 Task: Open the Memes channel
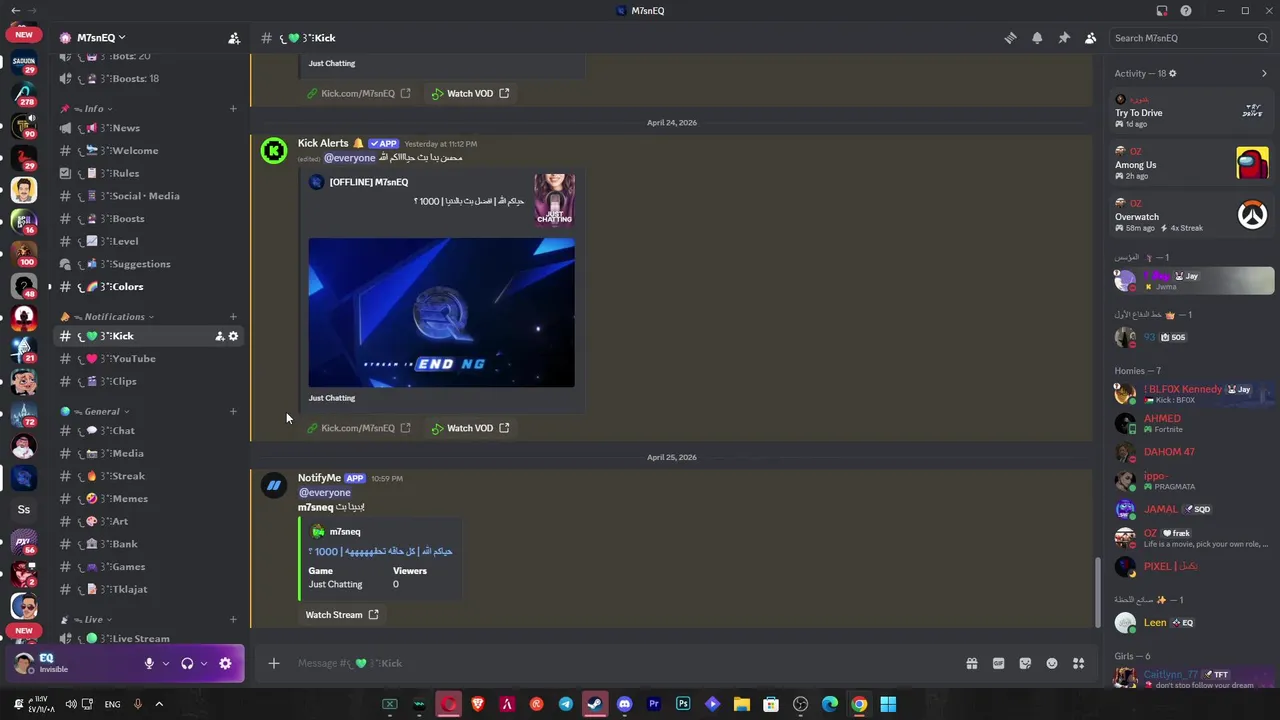click(x=150, y=499)
